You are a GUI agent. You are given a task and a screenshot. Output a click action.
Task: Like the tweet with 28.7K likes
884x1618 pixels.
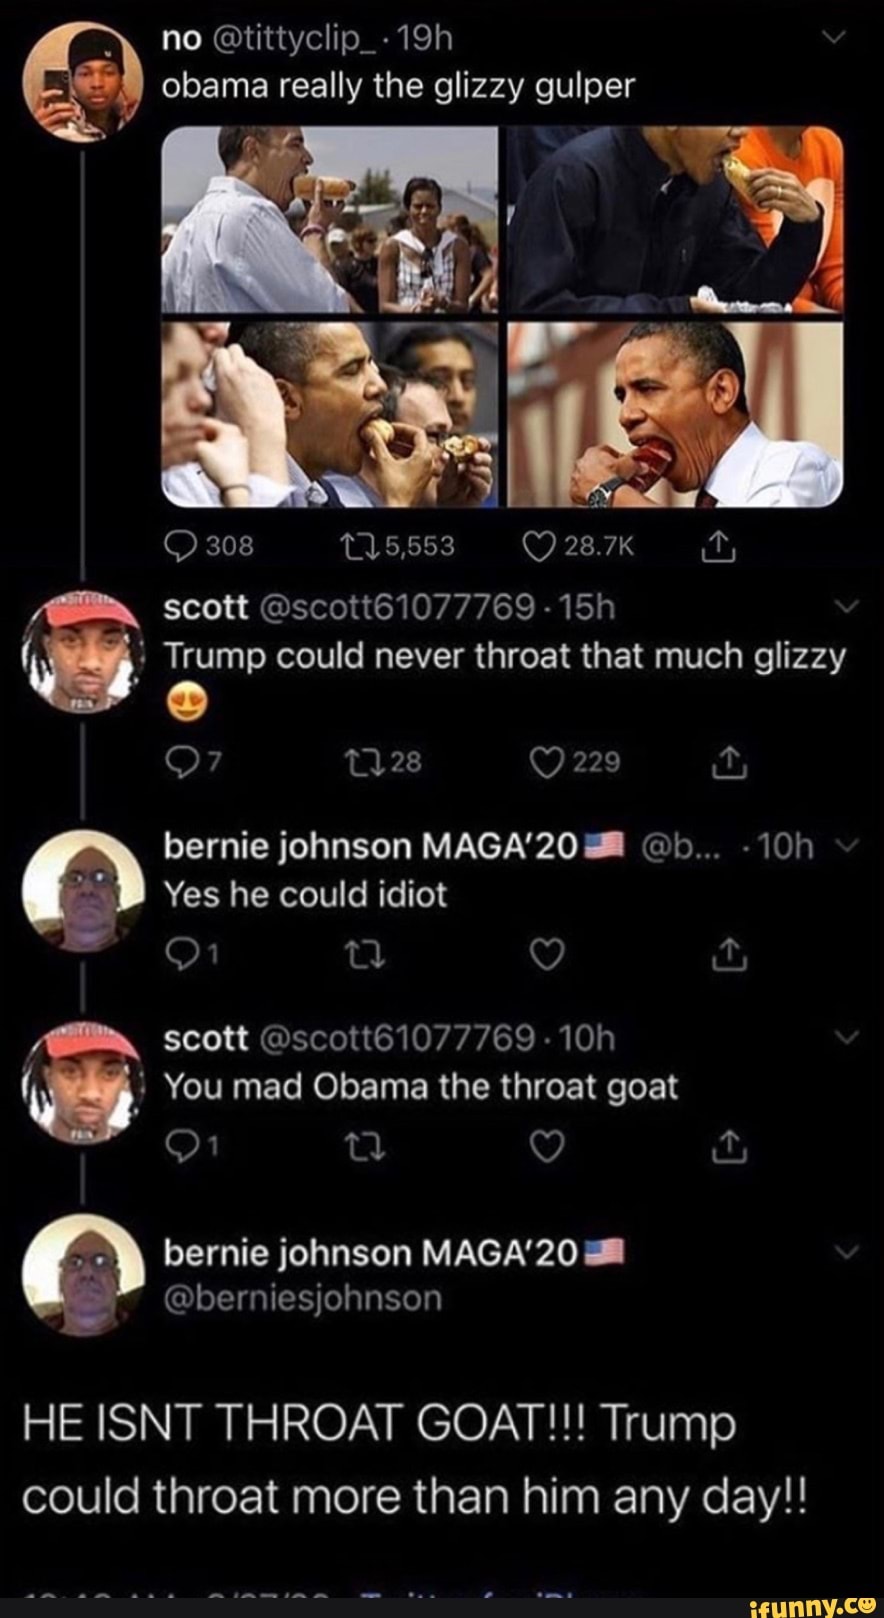540,546
